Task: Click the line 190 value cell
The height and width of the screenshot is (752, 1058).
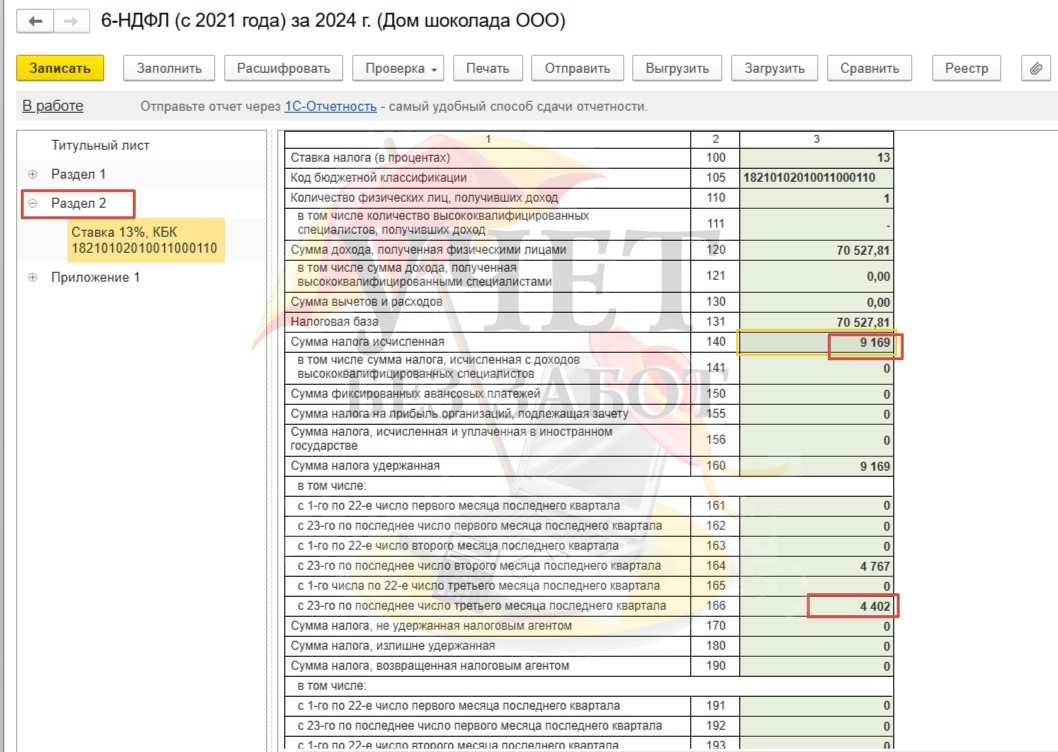Action: coord(816,666)
